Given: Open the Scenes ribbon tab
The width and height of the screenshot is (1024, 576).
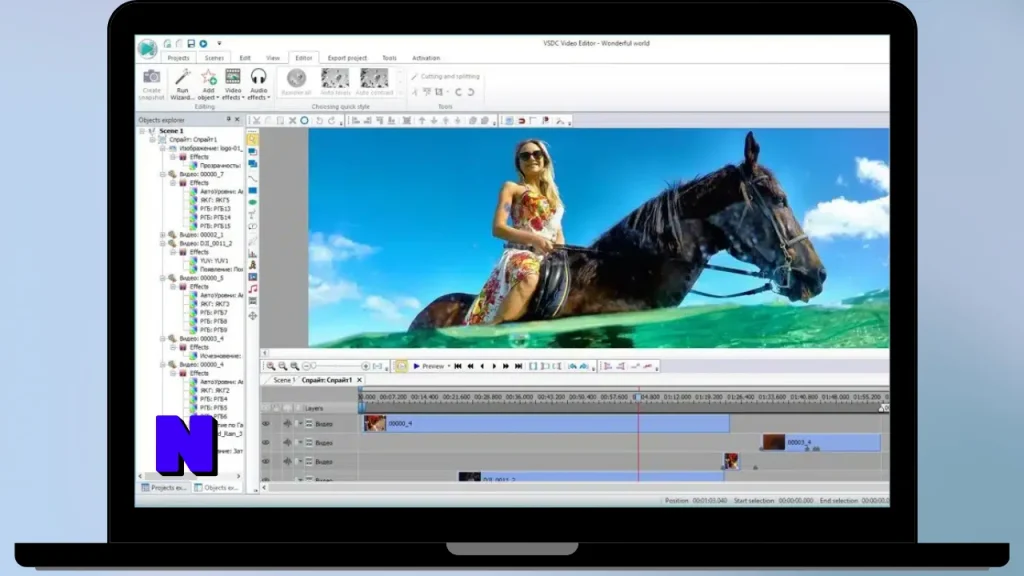Looking at the screenshot, I should pyautogui.click(x=214, y=58).
